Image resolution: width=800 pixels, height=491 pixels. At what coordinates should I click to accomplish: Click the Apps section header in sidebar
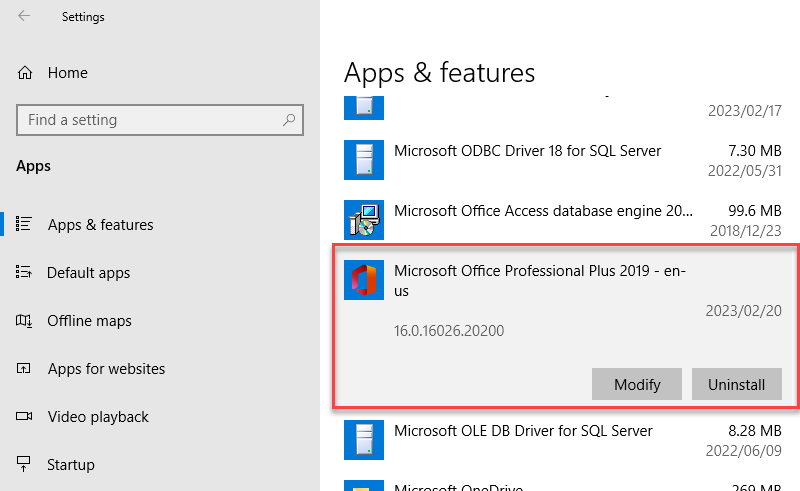33,166
